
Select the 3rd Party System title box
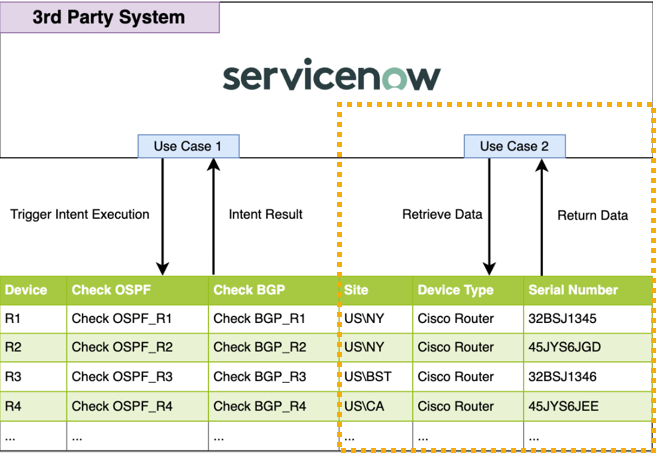tap(109, 18)
